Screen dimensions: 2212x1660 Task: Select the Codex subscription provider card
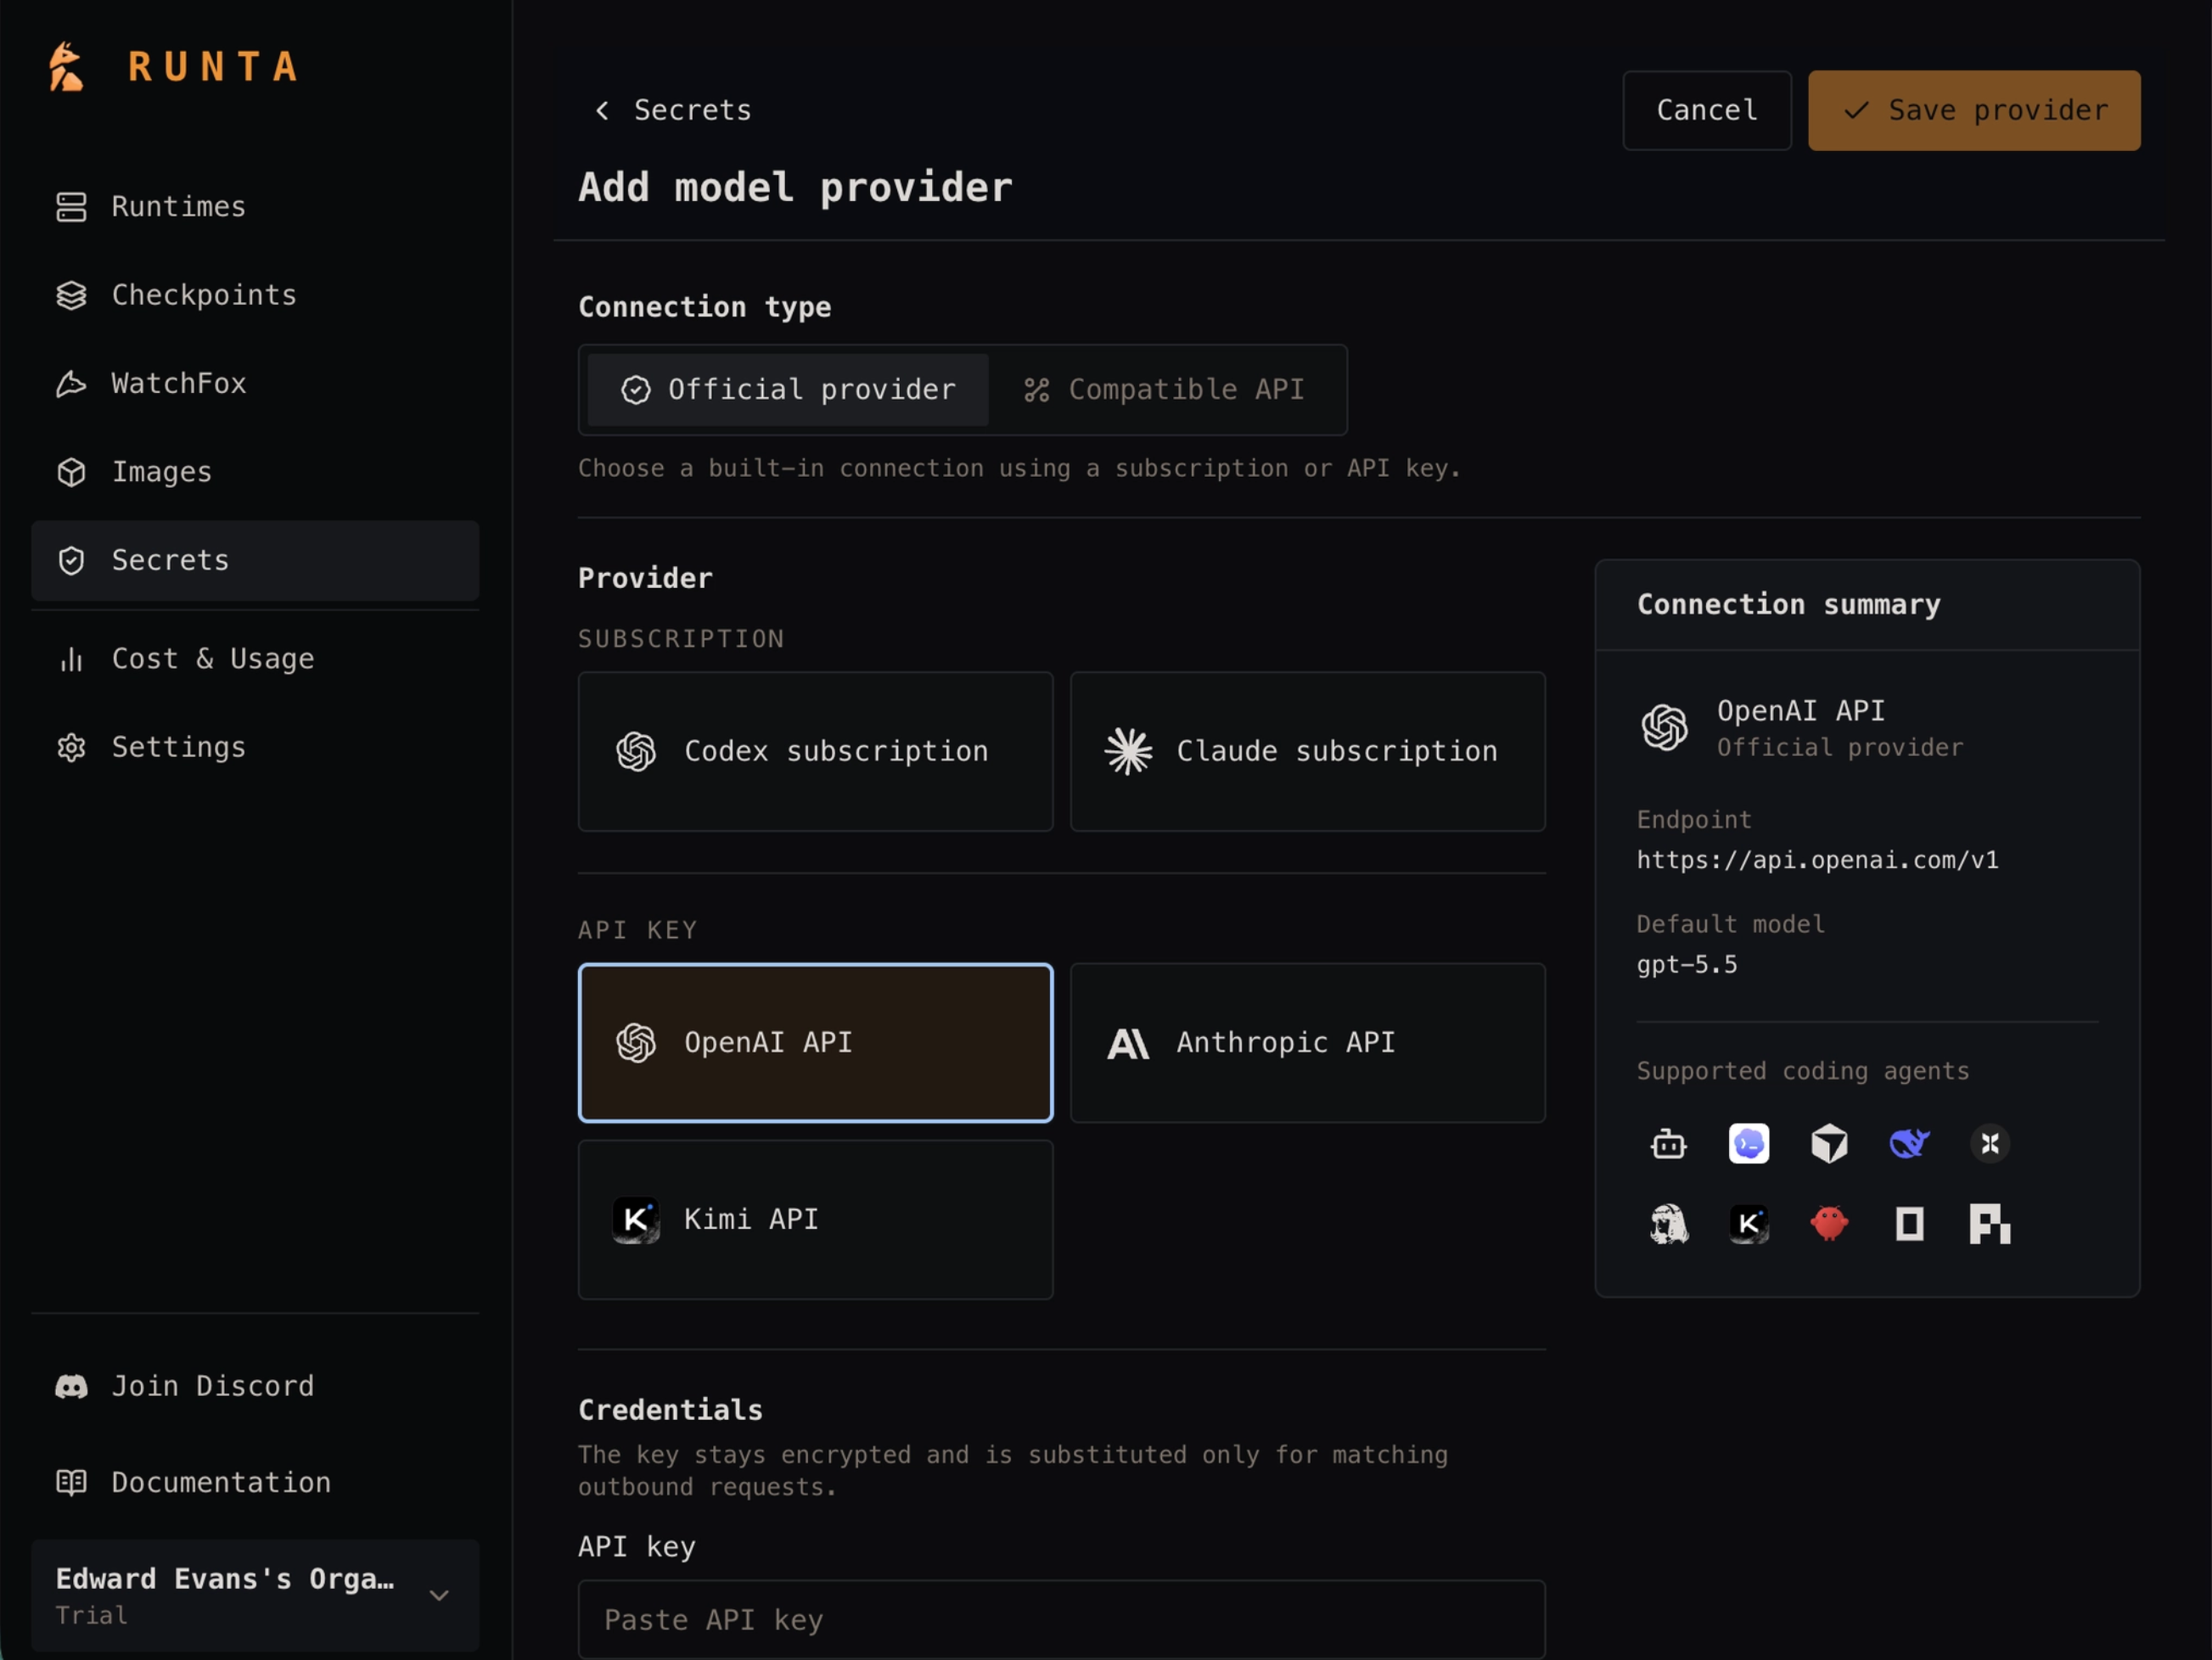[x=815, y=751]
